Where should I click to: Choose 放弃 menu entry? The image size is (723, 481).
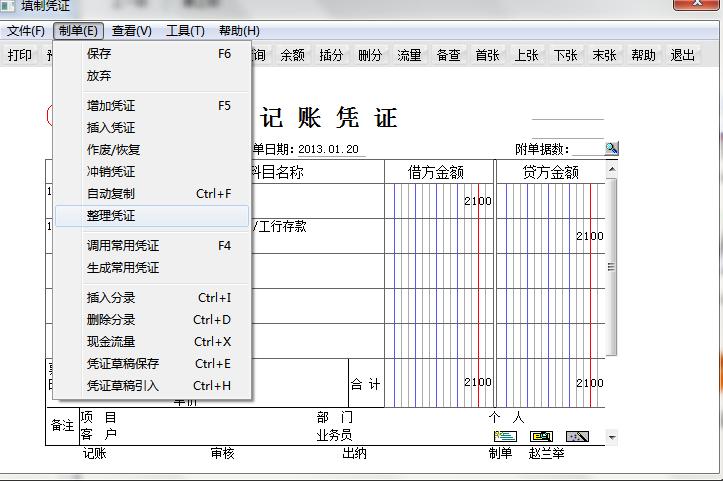(x=152, y=75)
